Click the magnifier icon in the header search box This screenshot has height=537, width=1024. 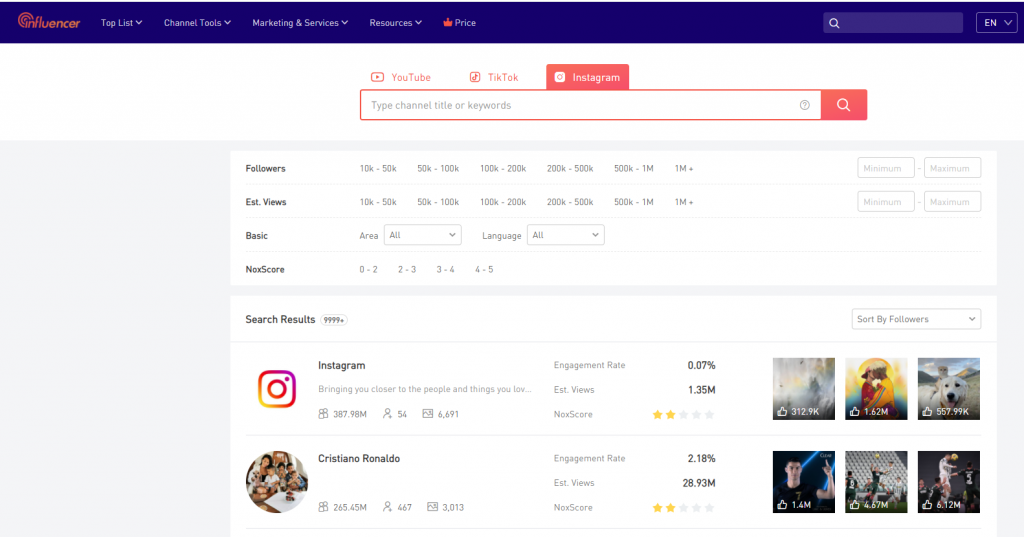834,23
